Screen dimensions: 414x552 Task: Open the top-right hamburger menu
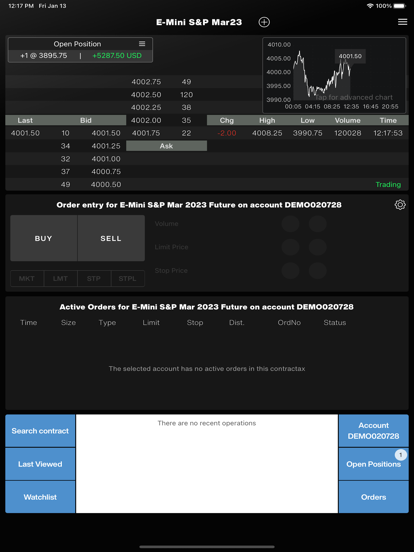coord(402,22)
